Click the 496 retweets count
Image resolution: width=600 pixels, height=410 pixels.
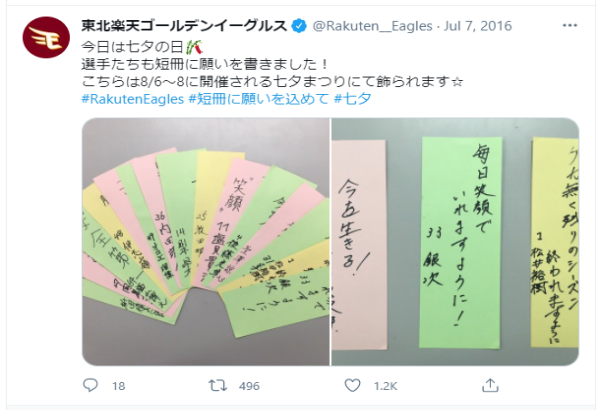click(249, 386)
